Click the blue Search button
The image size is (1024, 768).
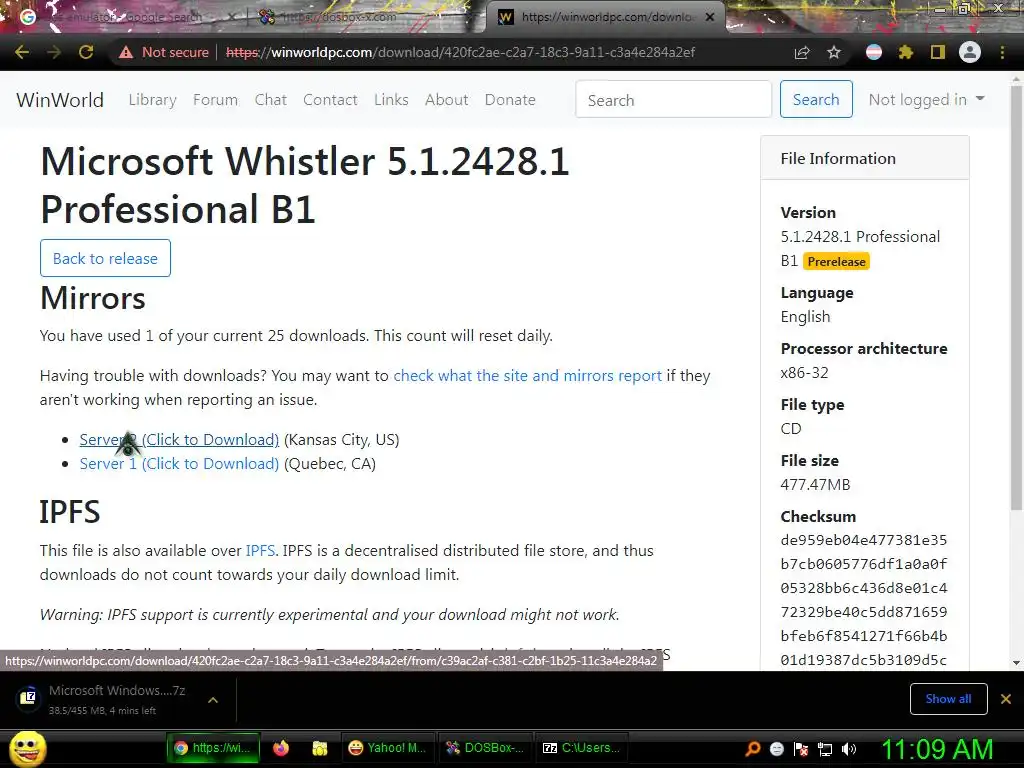[816, 99]
